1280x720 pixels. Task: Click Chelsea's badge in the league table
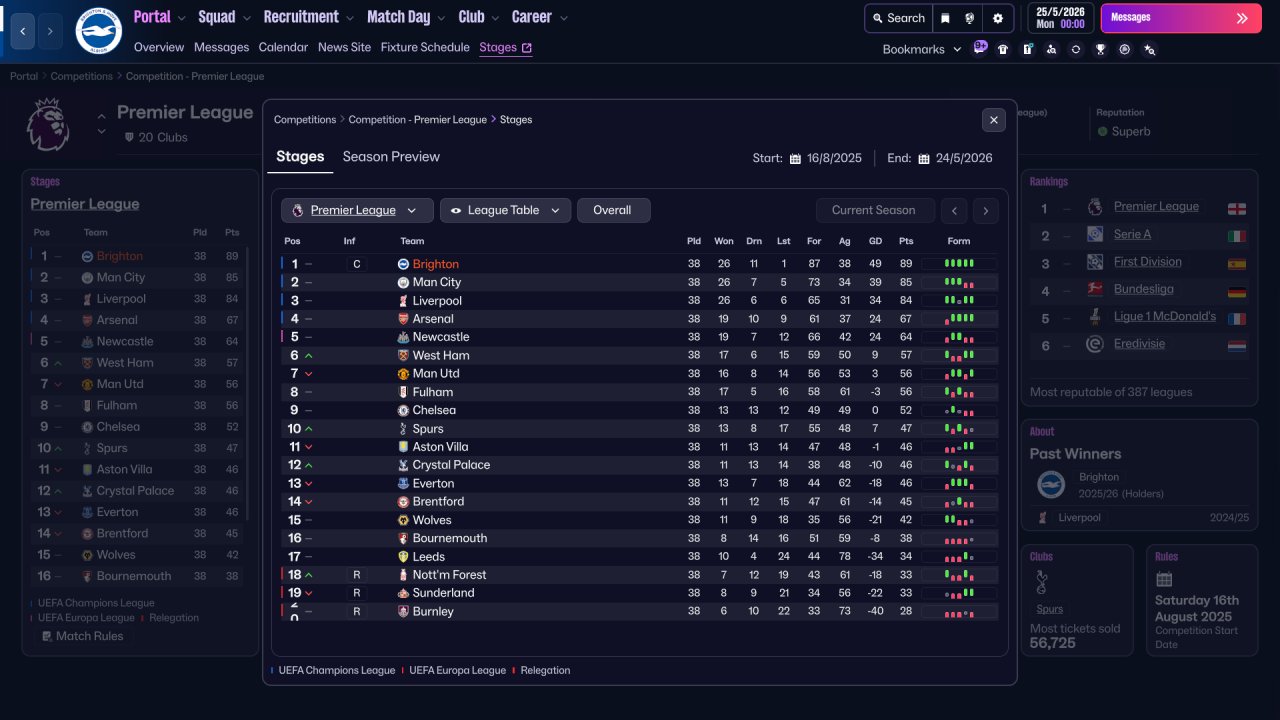403,410
